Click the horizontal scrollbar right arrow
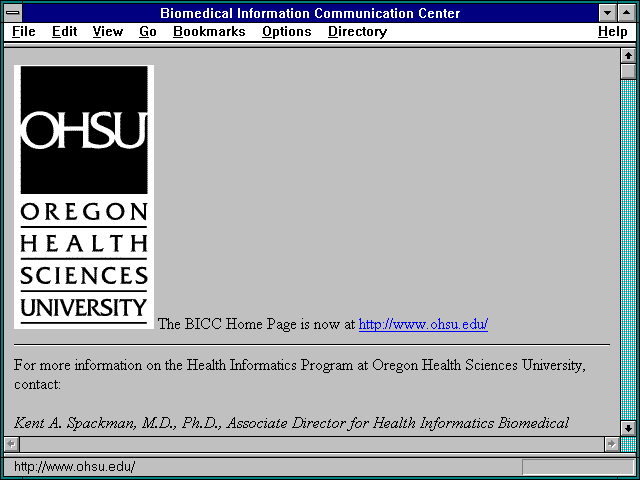This screenshot has width=640, height=480. tap(611, 444)
